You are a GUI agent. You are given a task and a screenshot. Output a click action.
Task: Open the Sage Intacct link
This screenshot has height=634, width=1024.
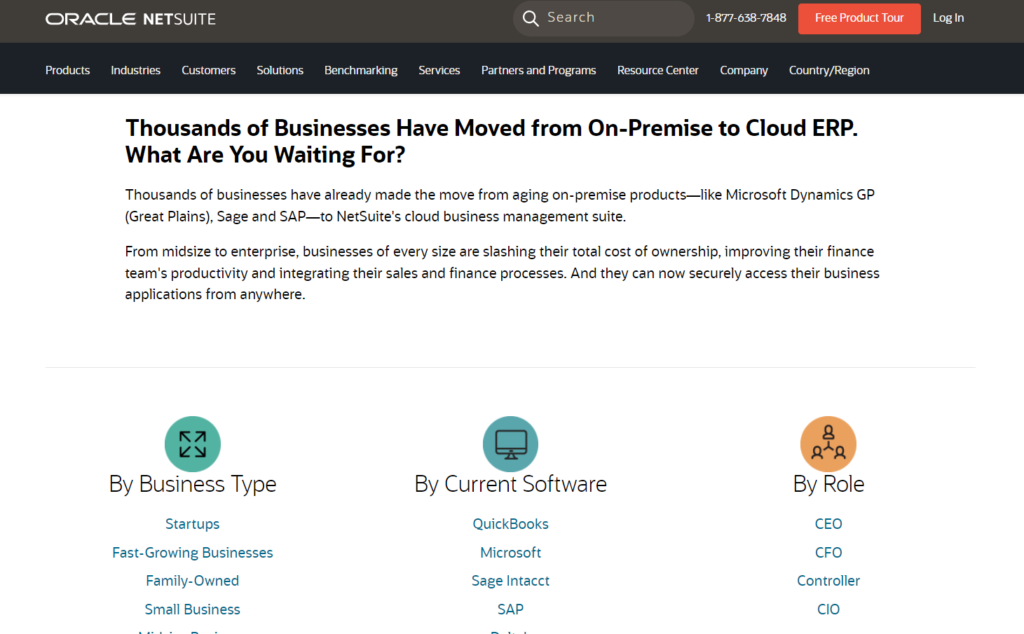(511, 580)
